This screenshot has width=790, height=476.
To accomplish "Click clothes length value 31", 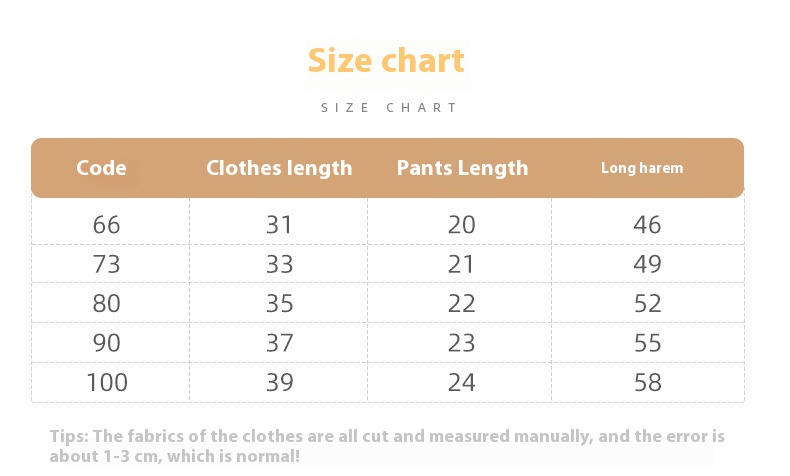I will tap(279, 225).
